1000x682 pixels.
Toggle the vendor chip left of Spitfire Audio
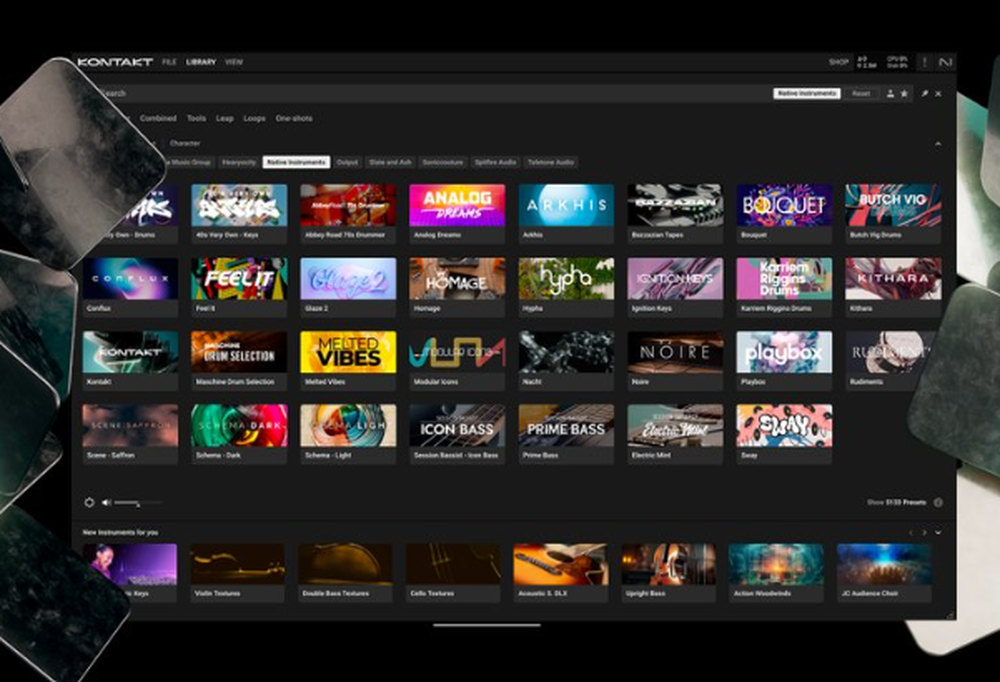[x=443, y=162]
